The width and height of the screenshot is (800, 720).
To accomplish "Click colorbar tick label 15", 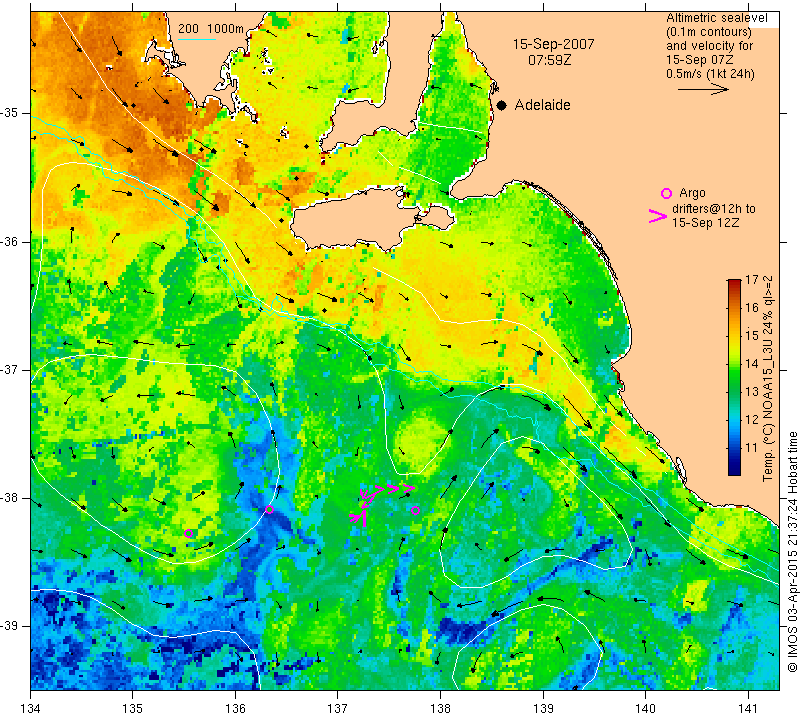I will coord(752,336).
